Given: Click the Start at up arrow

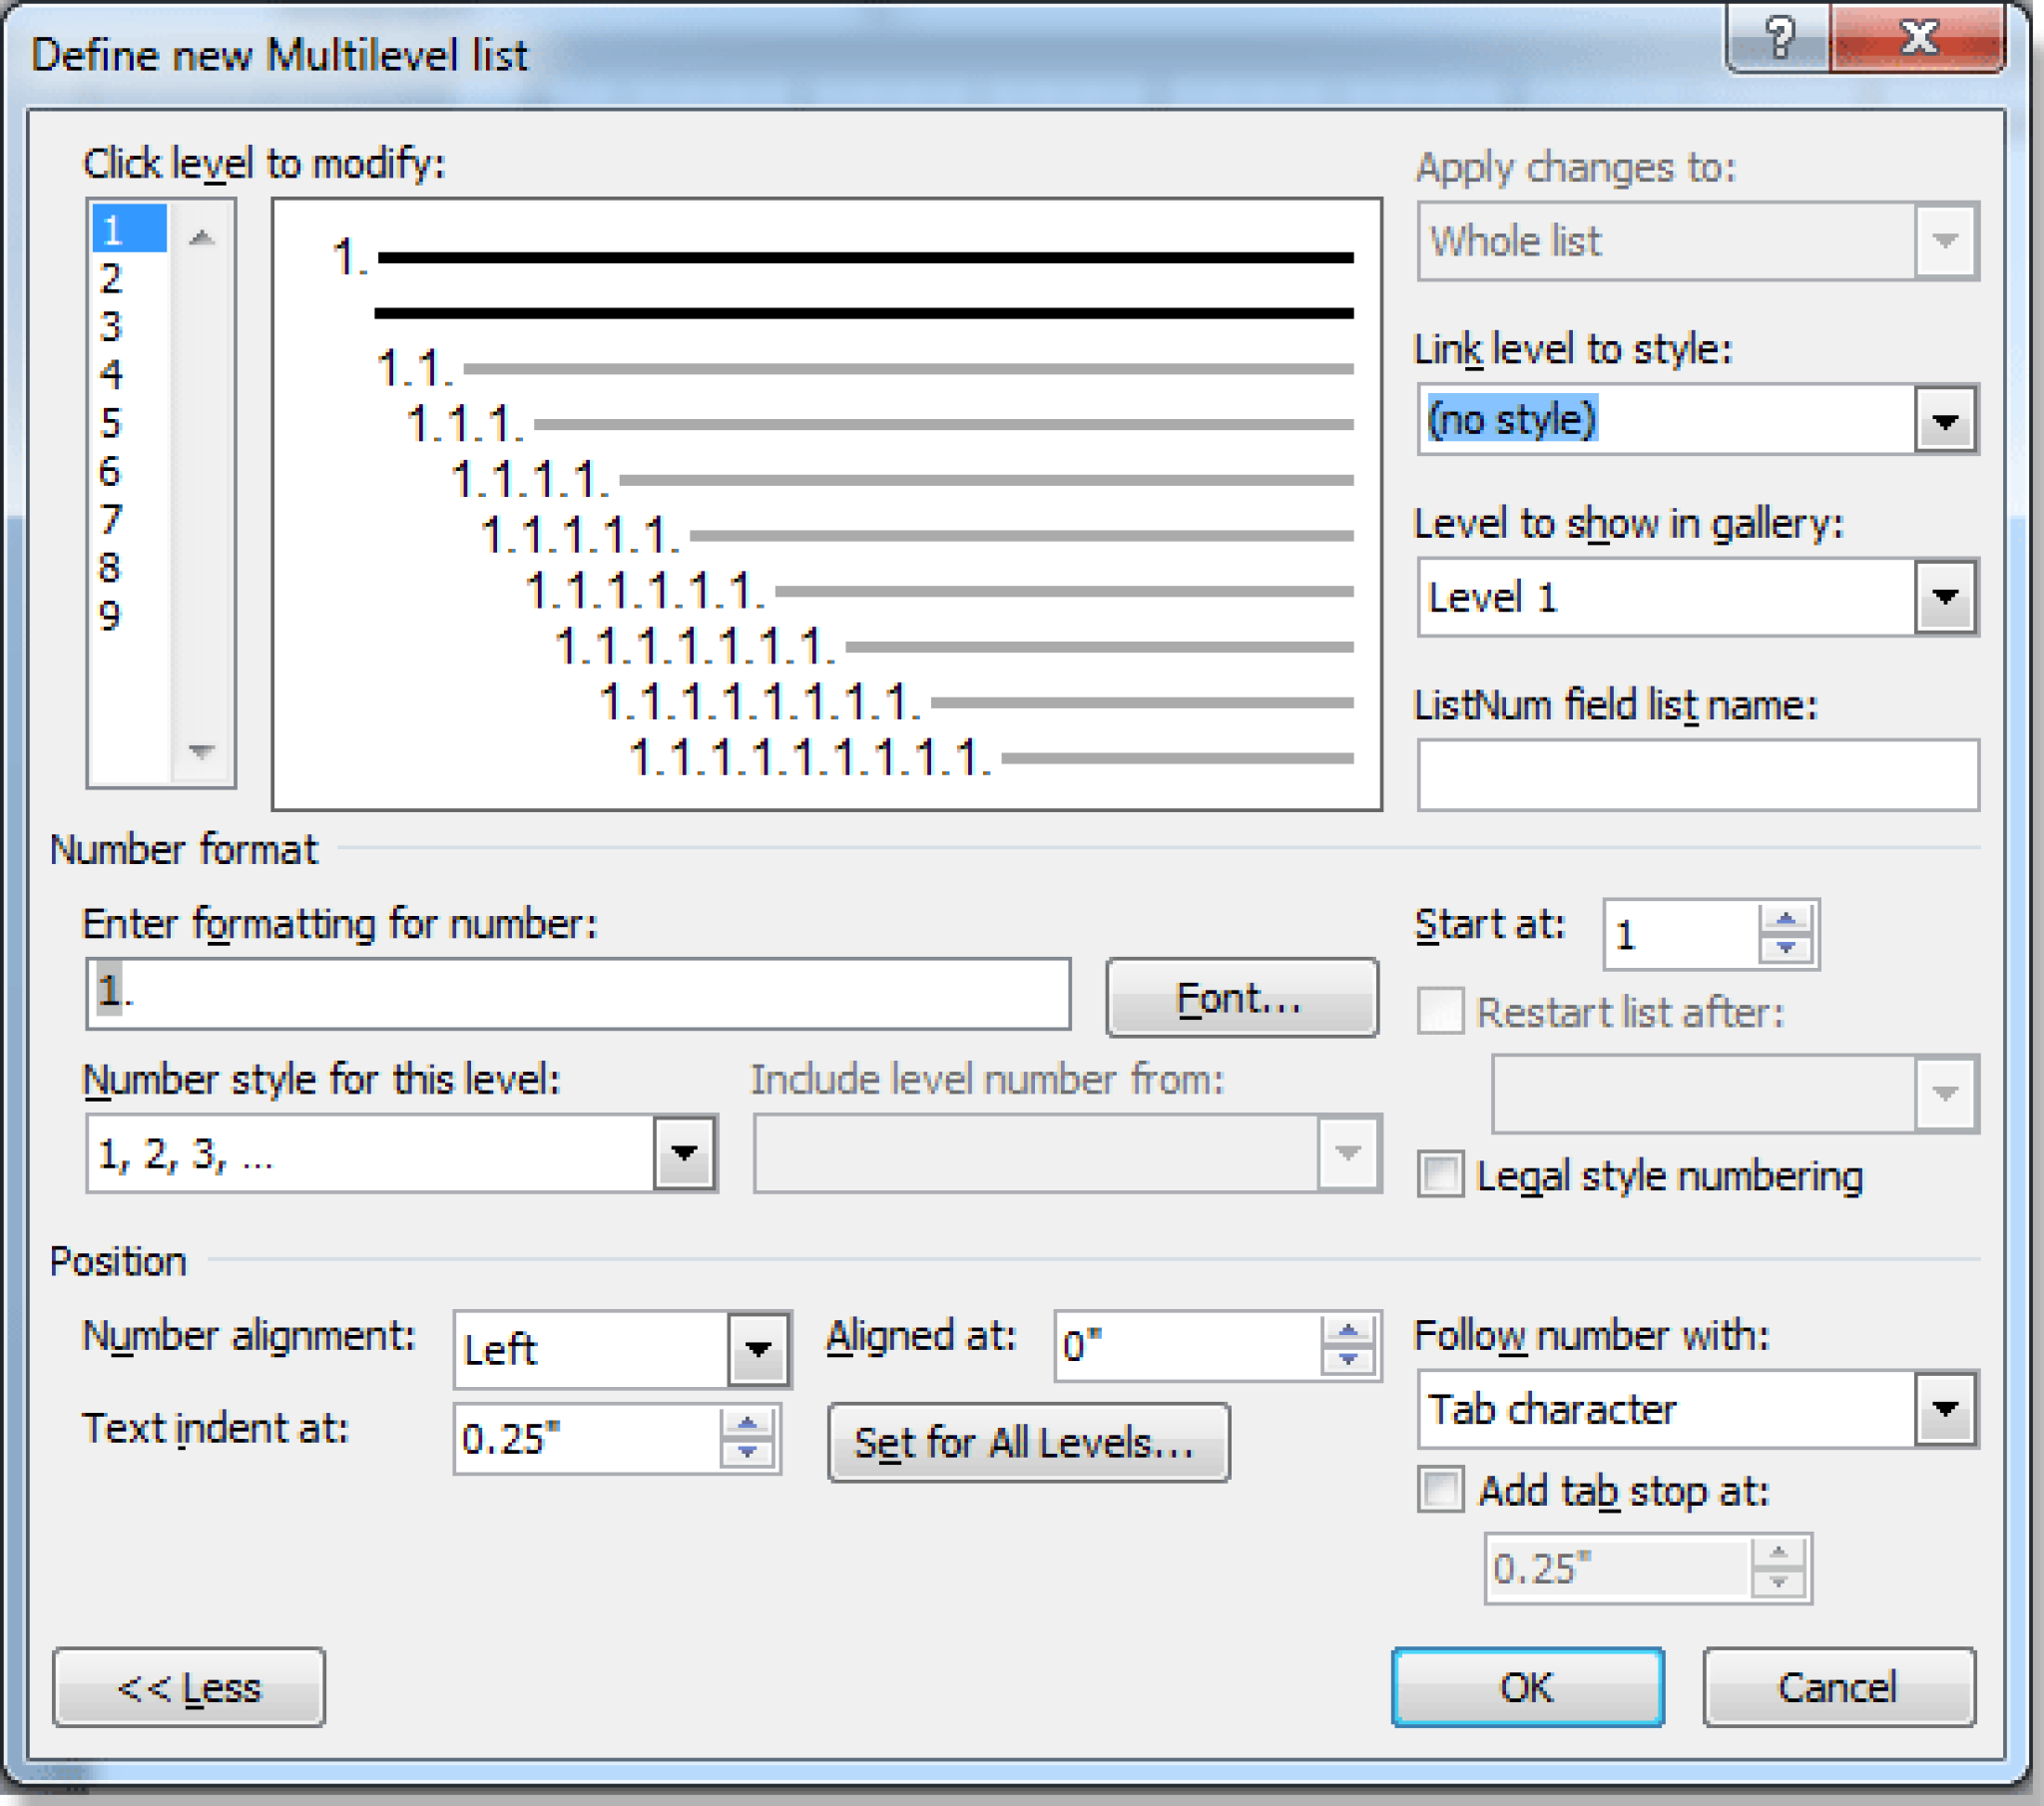Looking at the screenshot, I should pos(1786,920).
